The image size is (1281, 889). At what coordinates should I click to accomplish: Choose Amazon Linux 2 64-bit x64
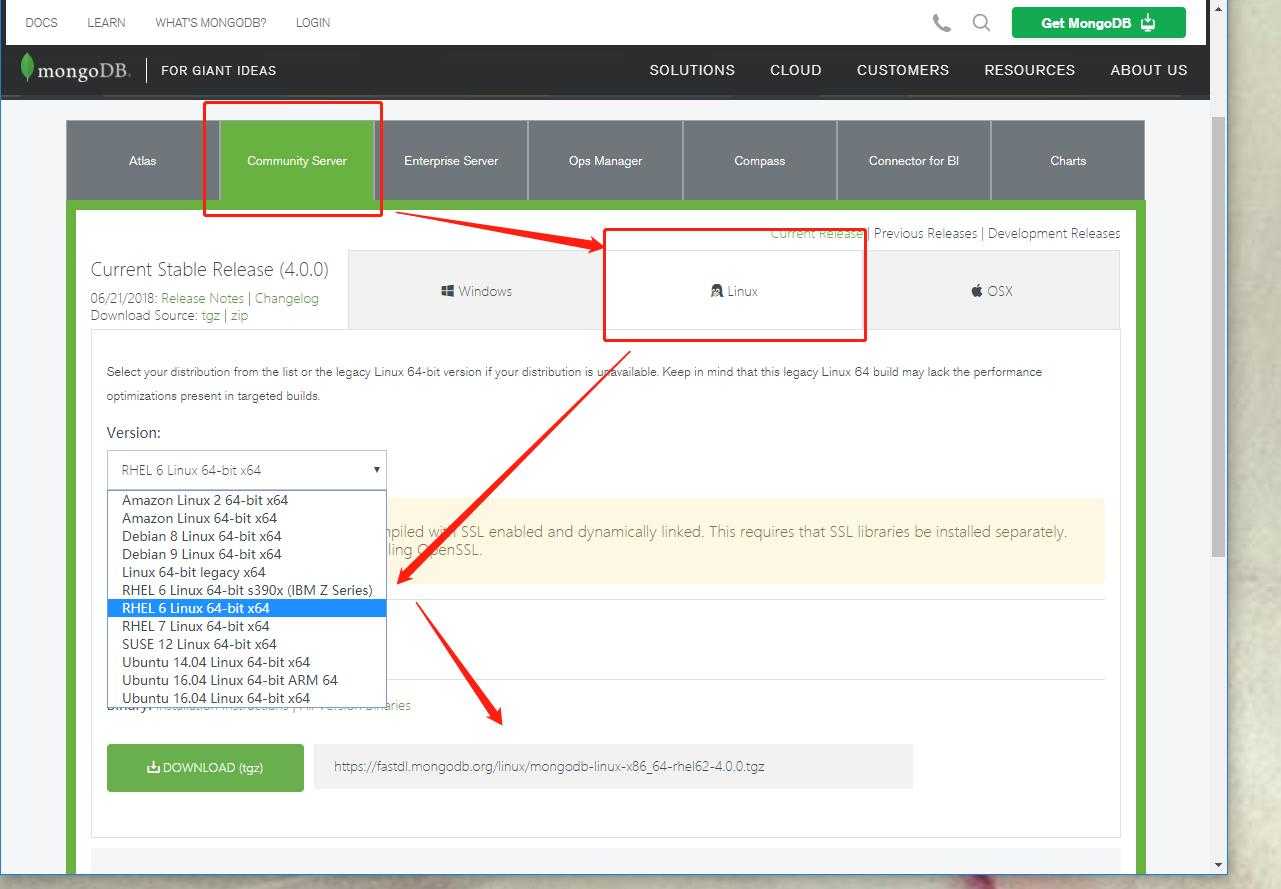(246, 500)
